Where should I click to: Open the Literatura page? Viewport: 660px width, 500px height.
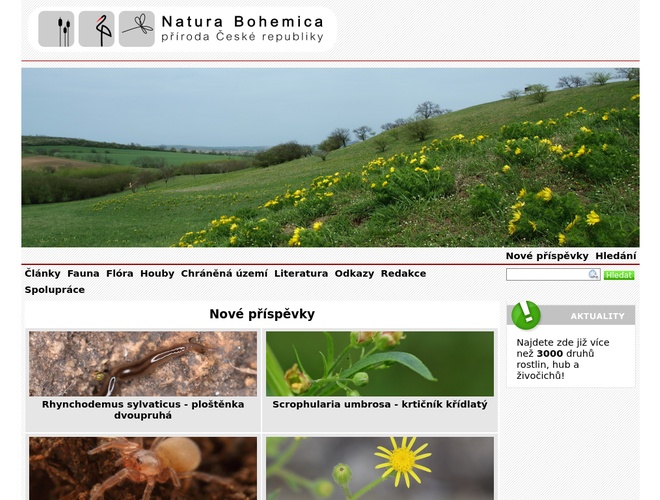point(301,273)
